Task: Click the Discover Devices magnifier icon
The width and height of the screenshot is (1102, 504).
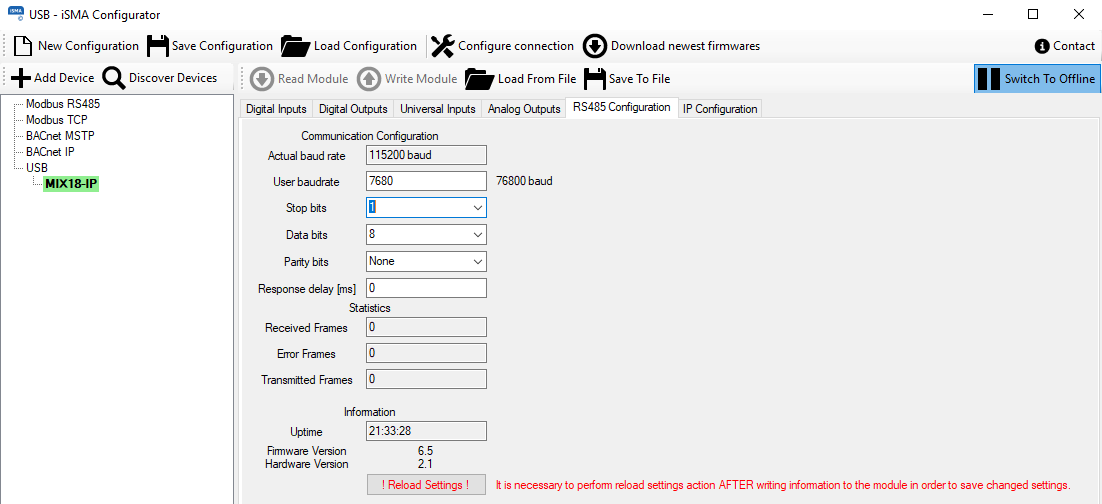Action: pyautogui.click(x=114, y=78)
